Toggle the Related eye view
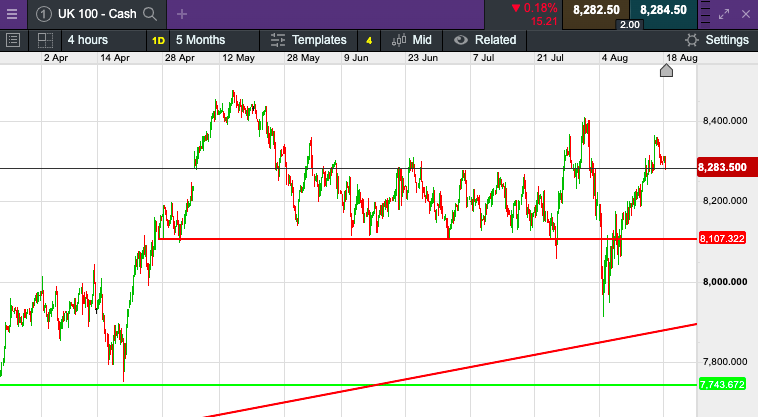 (x=461, y=40)
